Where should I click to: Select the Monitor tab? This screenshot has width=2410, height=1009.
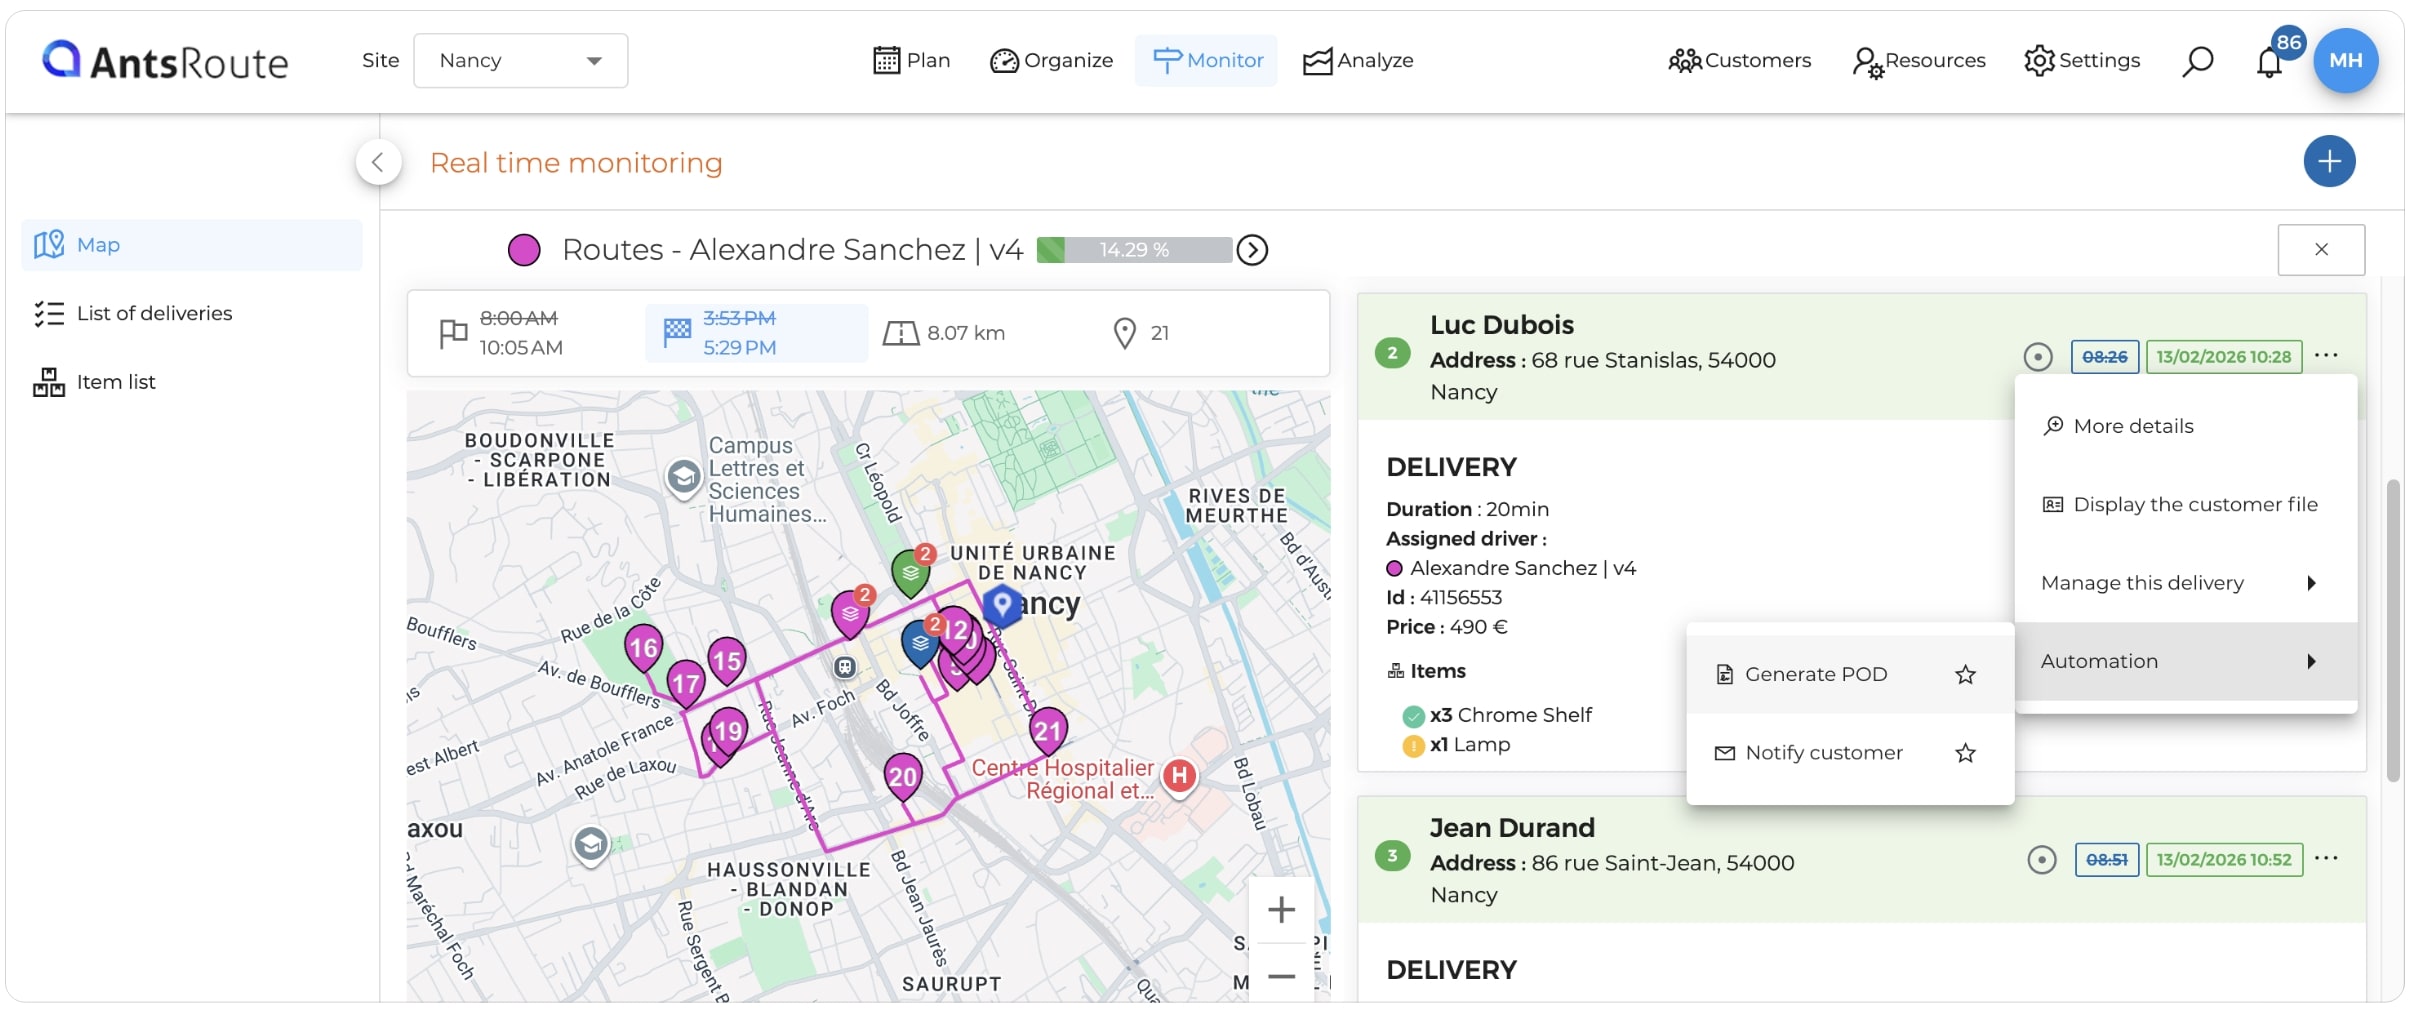(x=1206, y=60)
